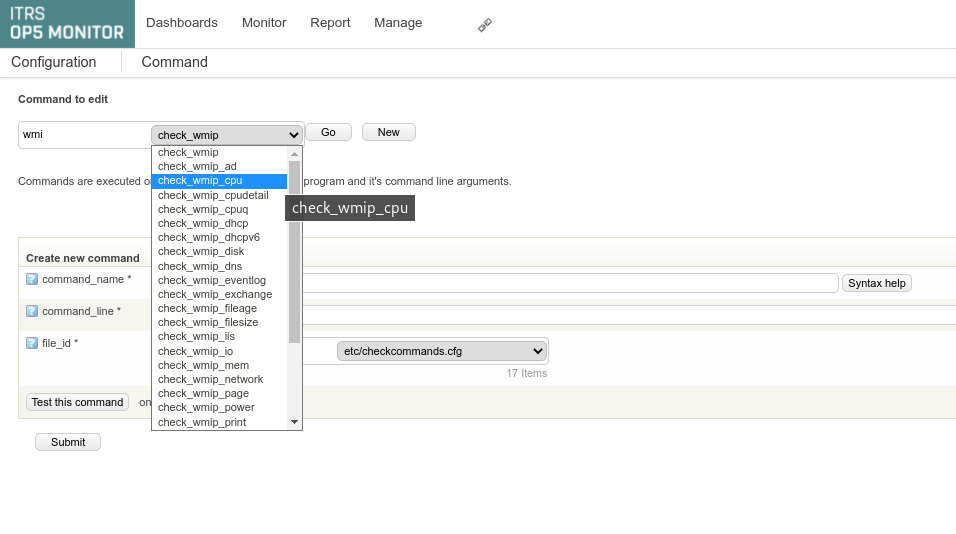956x534 pixels.
Task: Collapse the check_wmip command dropdown
Action: (x=227, y=135)
